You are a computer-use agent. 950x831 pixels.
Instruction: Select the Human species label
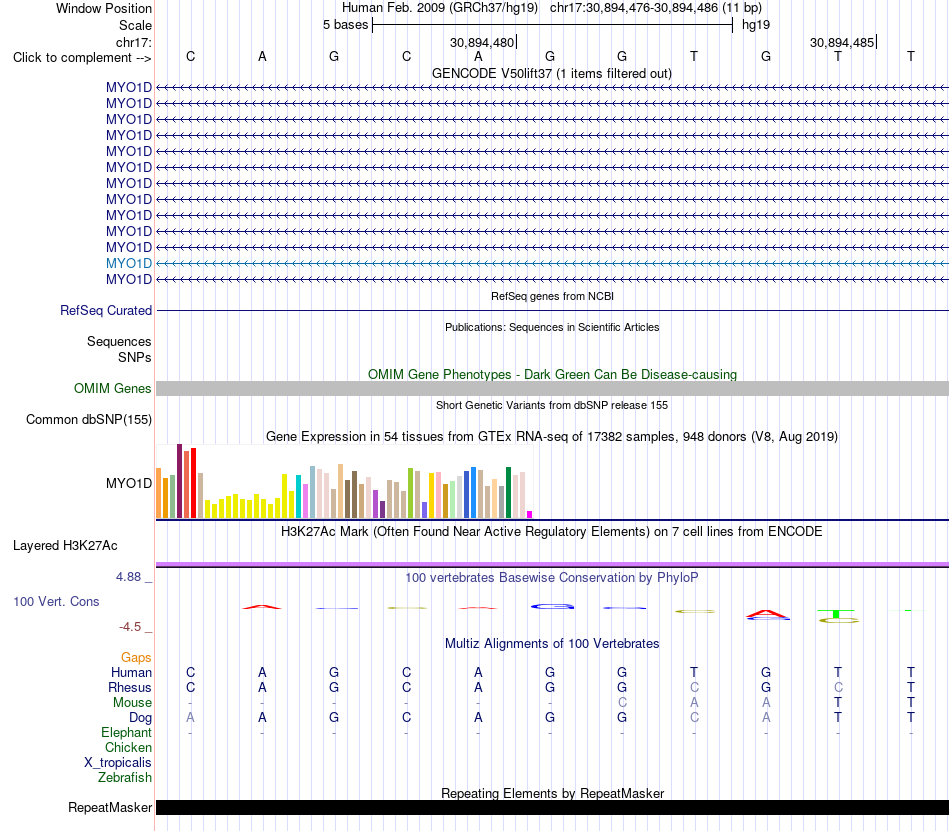[131, 672]
